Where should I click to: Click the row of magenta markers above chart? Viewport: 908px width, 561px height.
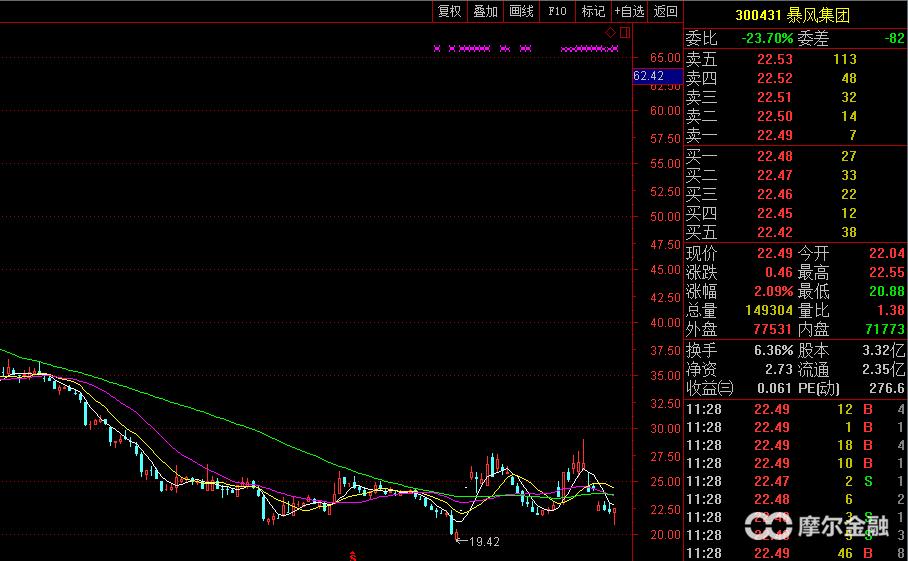tap(525, 48)
